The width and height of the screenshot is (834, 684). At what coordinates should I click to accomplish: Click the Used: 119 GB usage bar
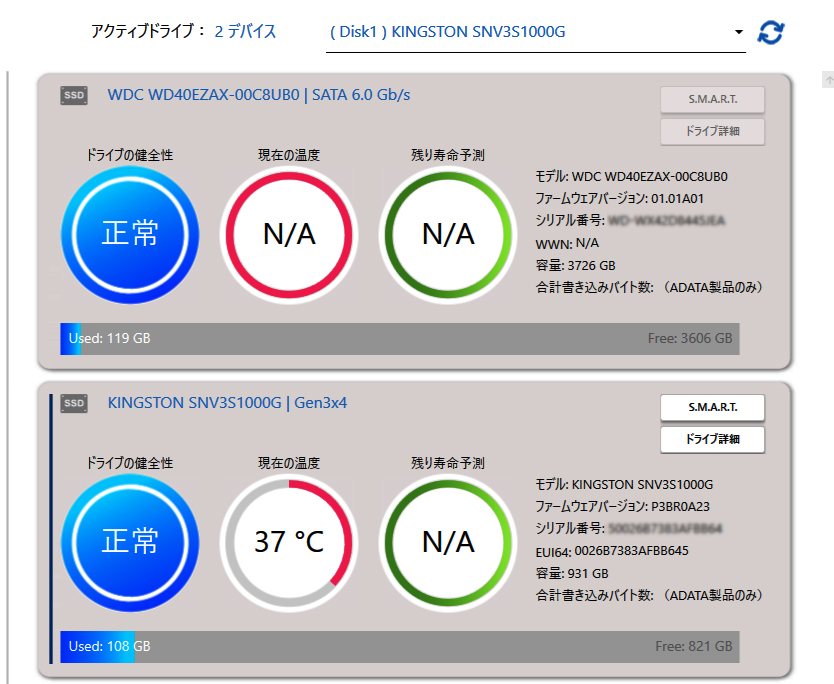click(399, 339)
